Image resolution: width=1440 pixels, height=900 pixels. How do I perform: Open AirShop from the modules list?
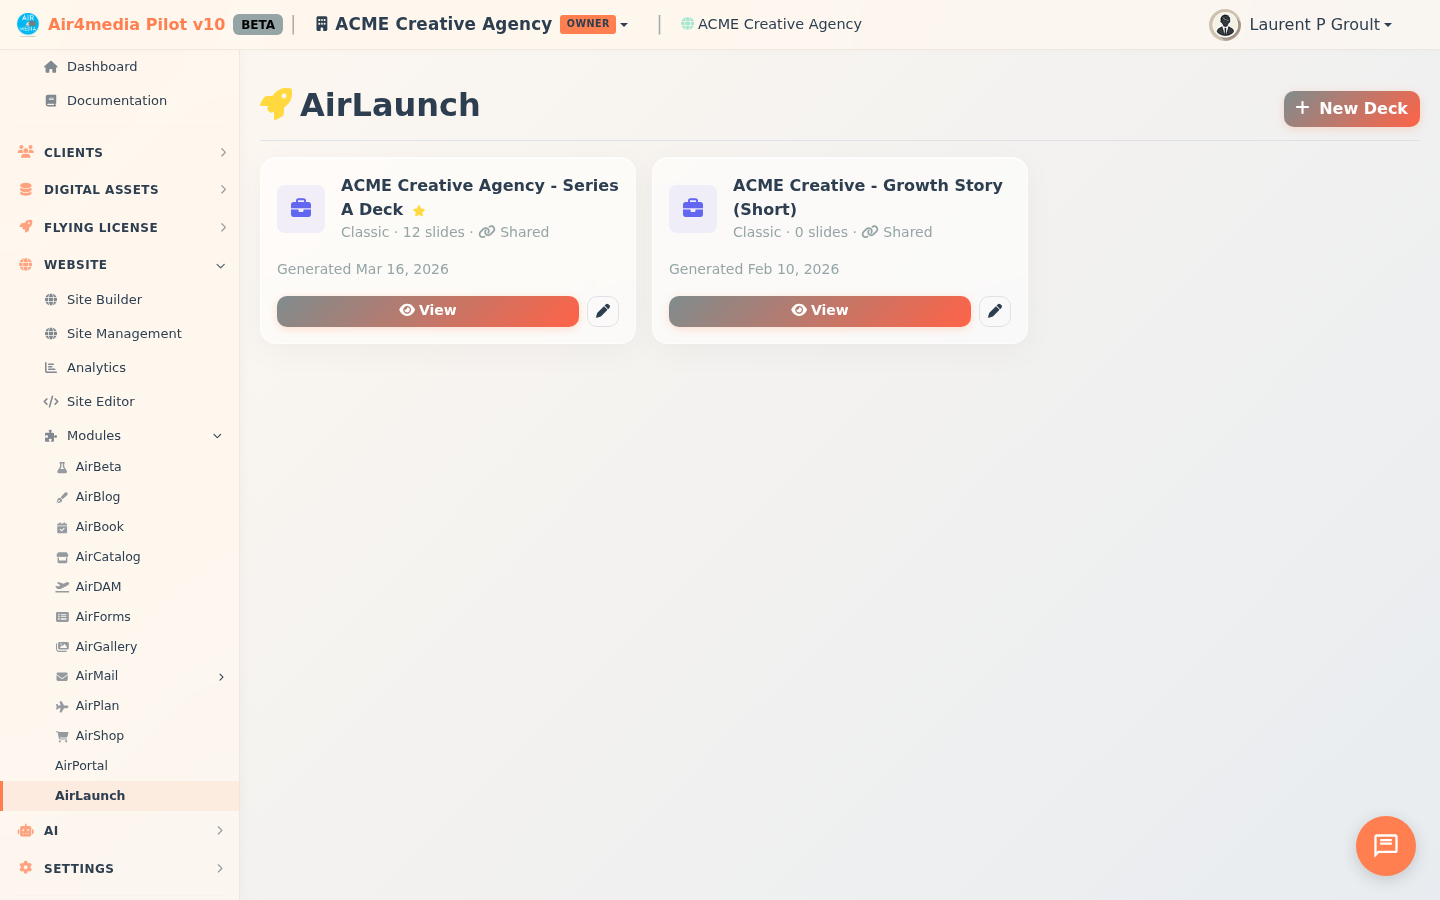99,735
